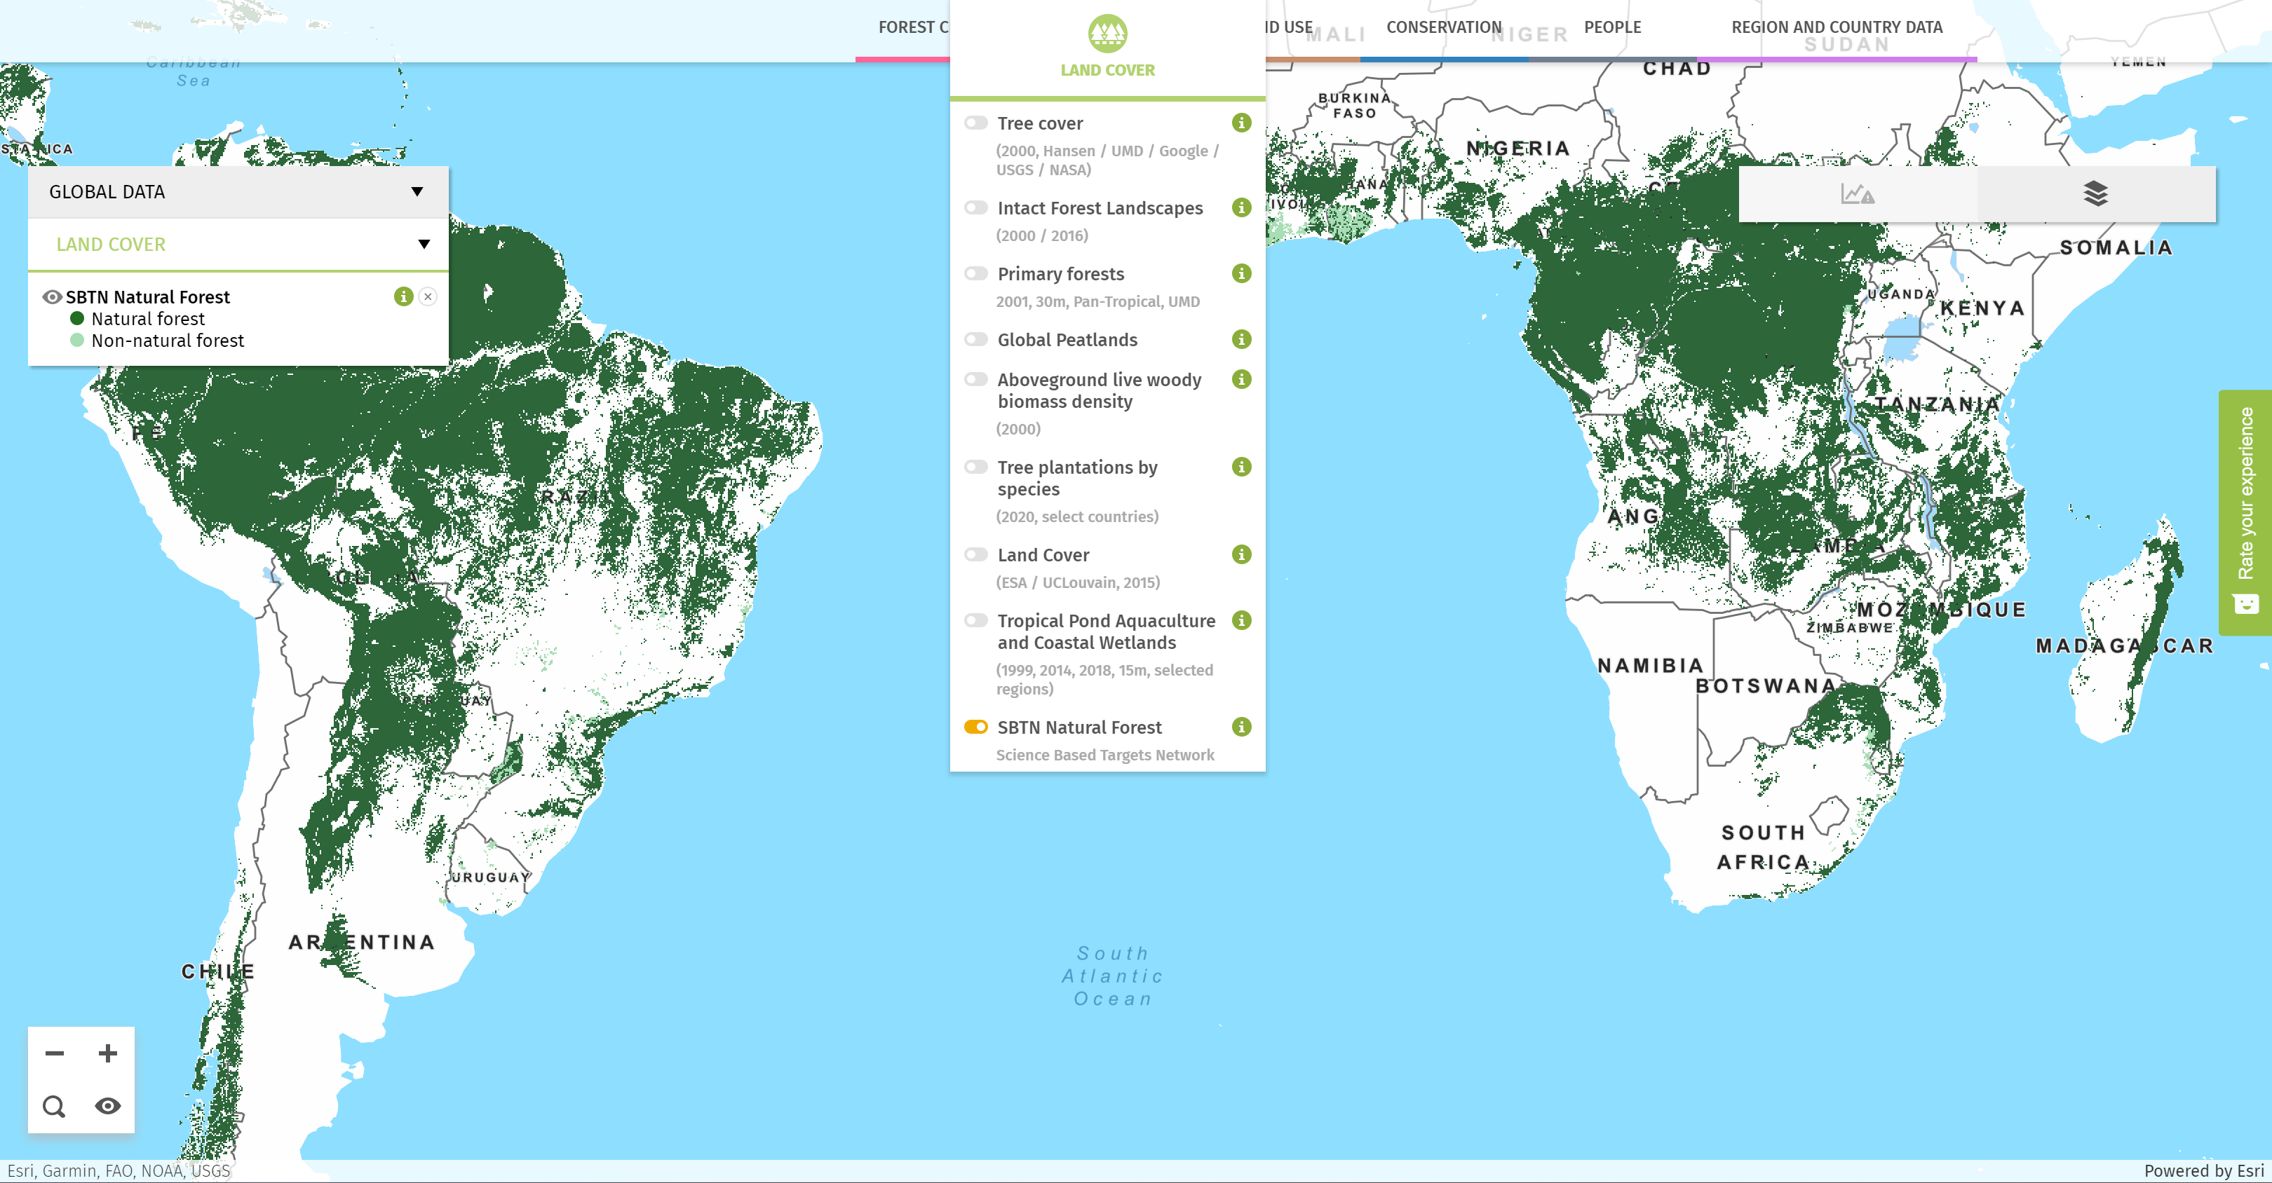Zoom out with the minus icon
The width and height of the screenshot is (2272, 1183).
(55, 1052)
